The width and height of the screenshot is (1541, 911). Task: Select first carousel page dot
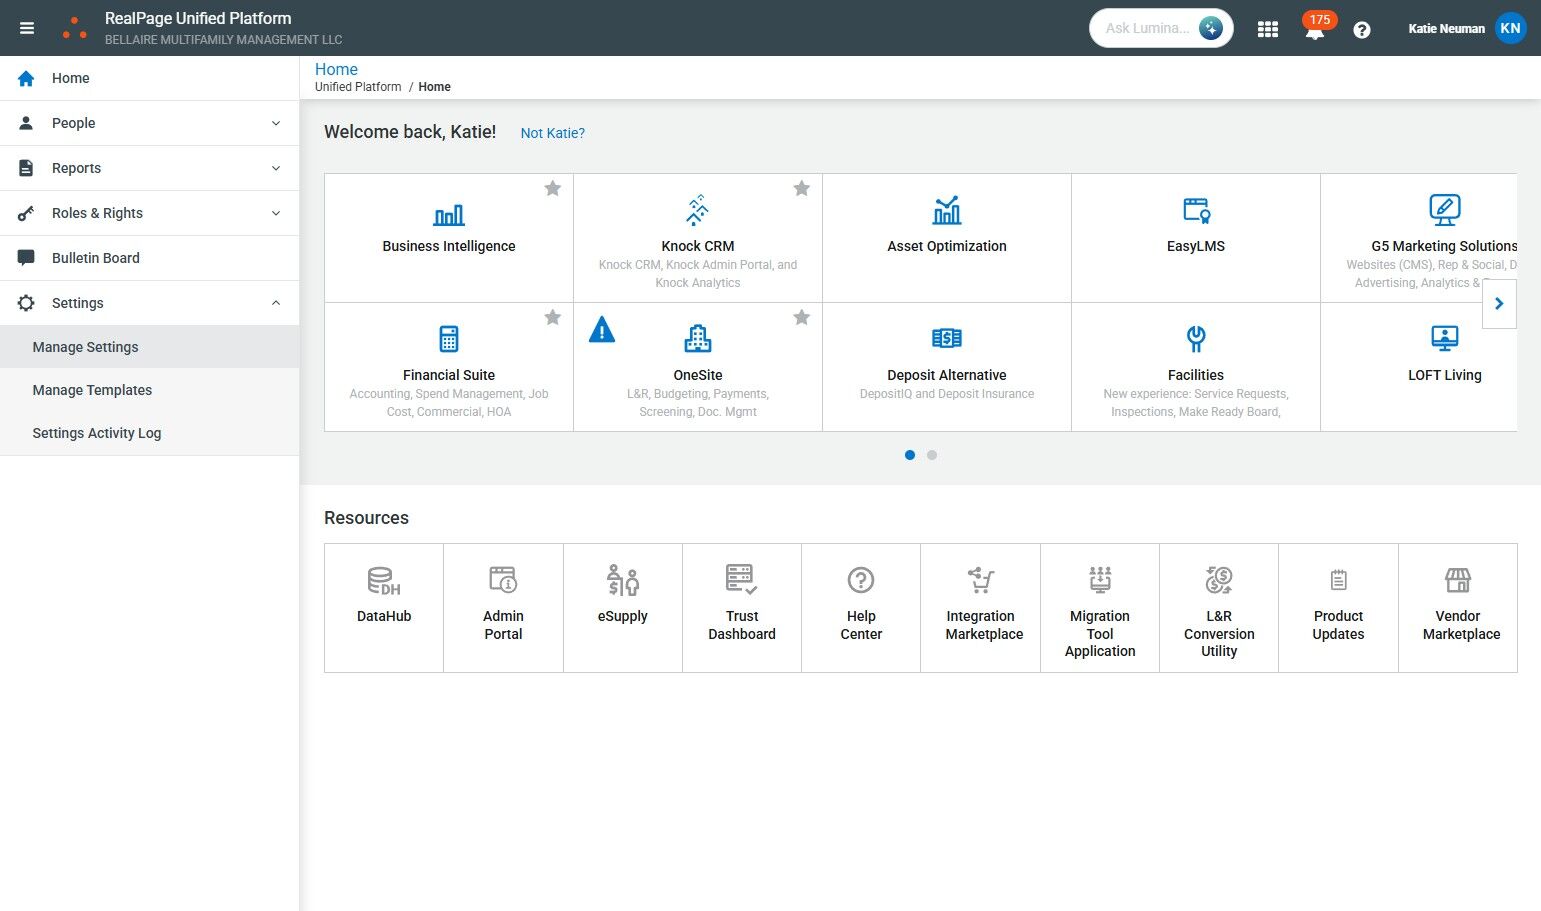[x=910, y=455]
